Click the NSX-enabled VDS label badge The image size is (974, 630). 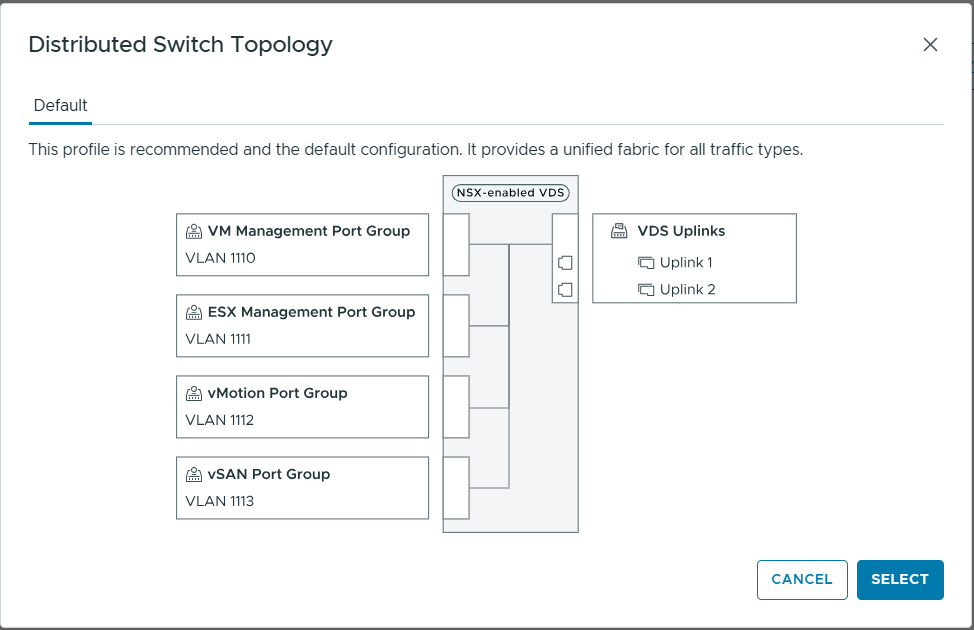pyautogui.click(x=510, y=193)
